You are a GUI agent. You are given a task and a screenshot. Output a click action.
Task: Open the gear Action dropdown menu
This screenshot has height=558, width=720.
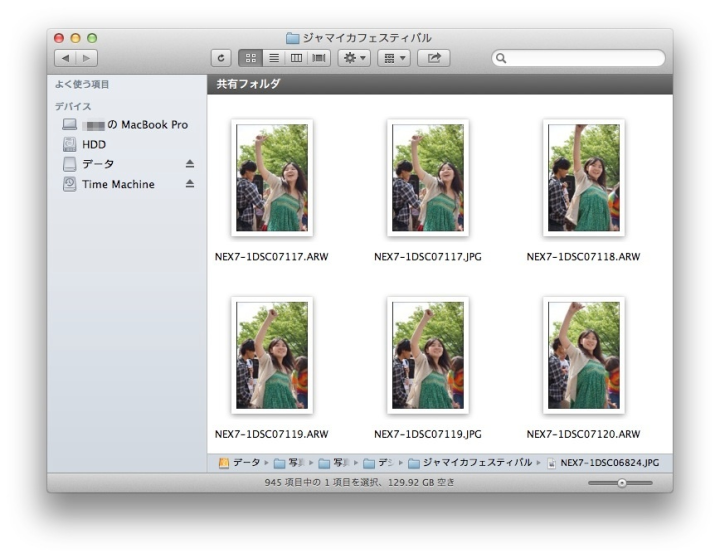click(354, 59)
